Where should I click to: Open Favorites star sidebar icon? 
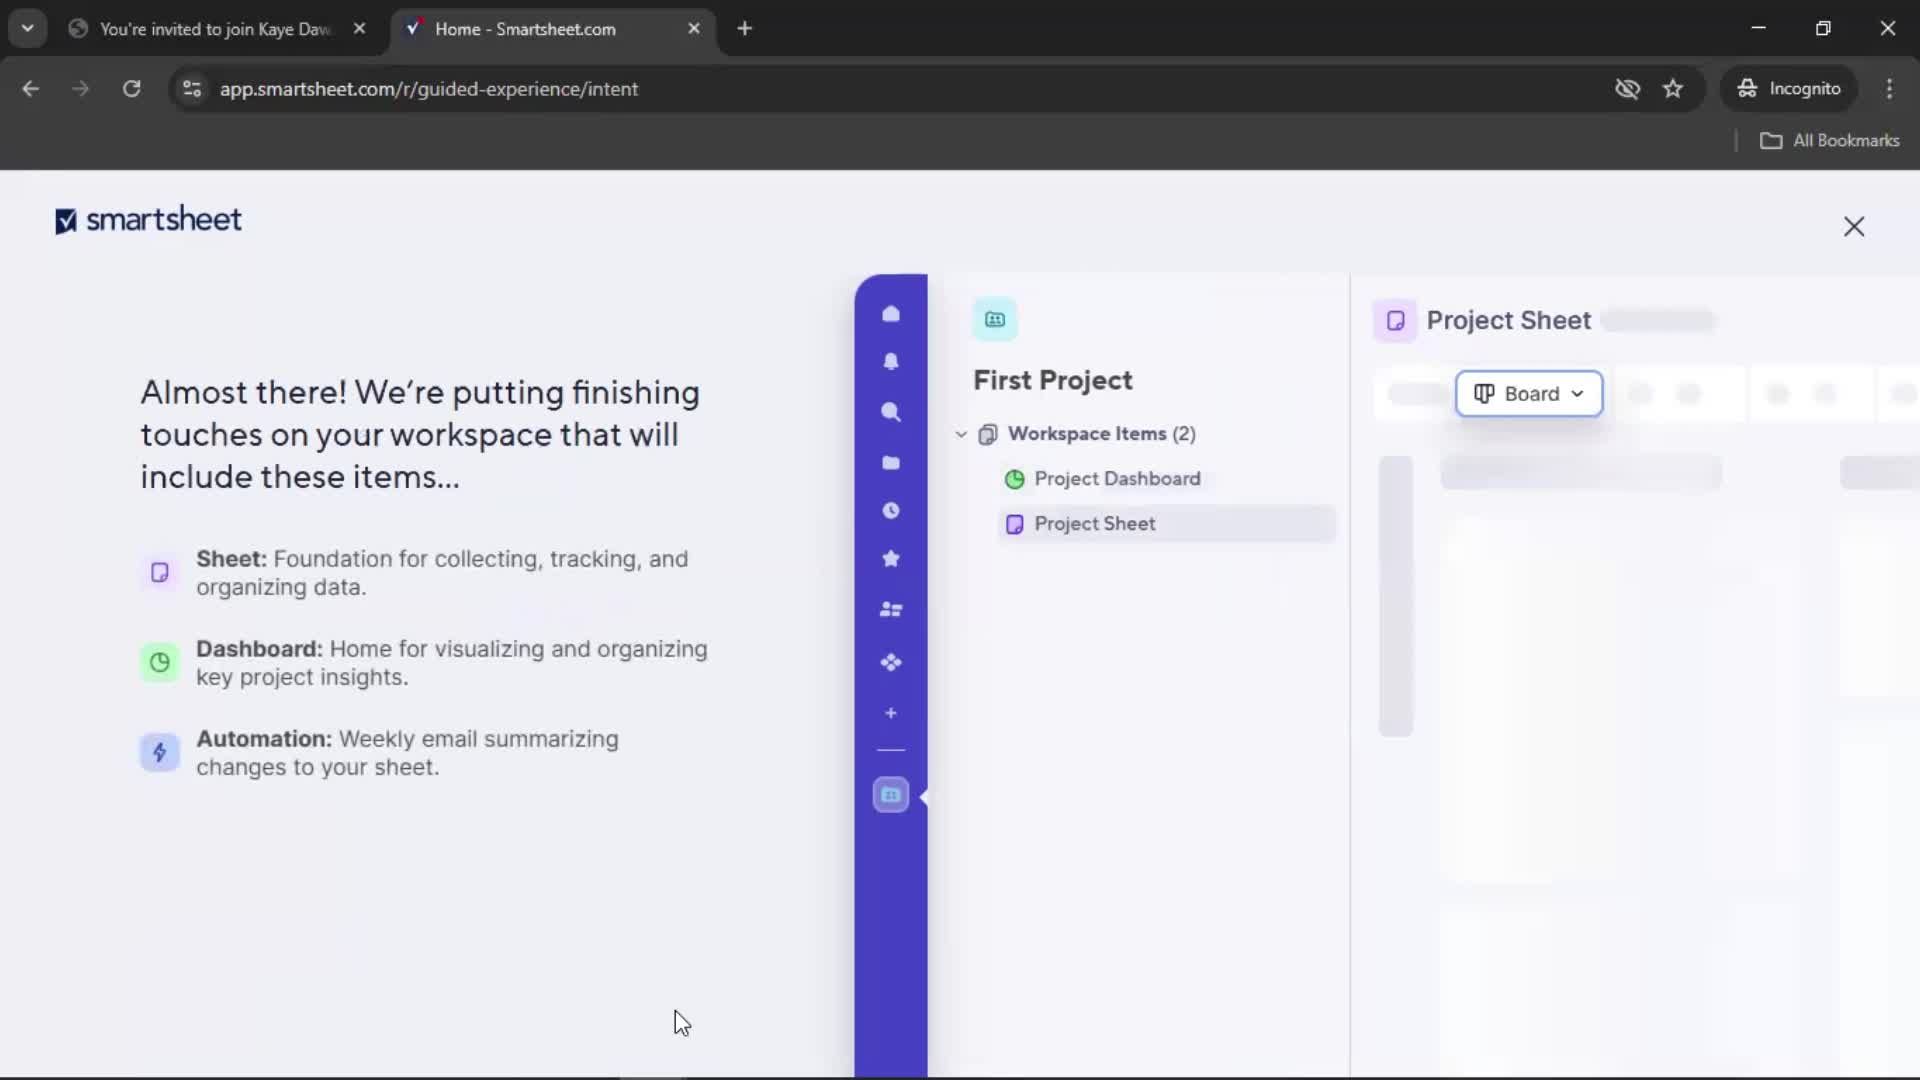click(x=890, y=559)
